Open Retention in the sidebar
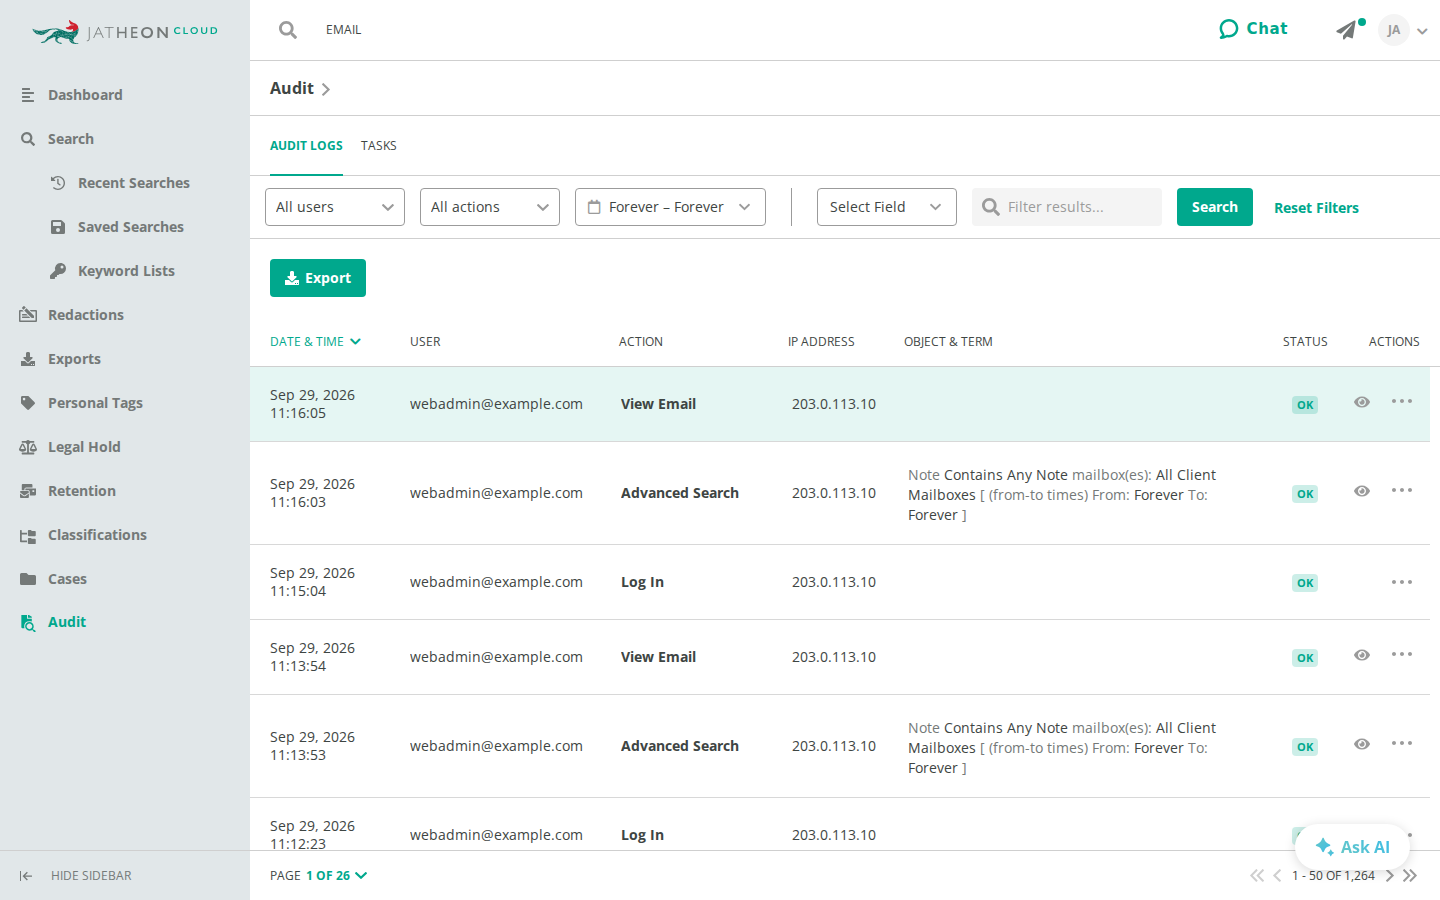The width and height of the screenshot is (1440, 900). tap(82, 491)
